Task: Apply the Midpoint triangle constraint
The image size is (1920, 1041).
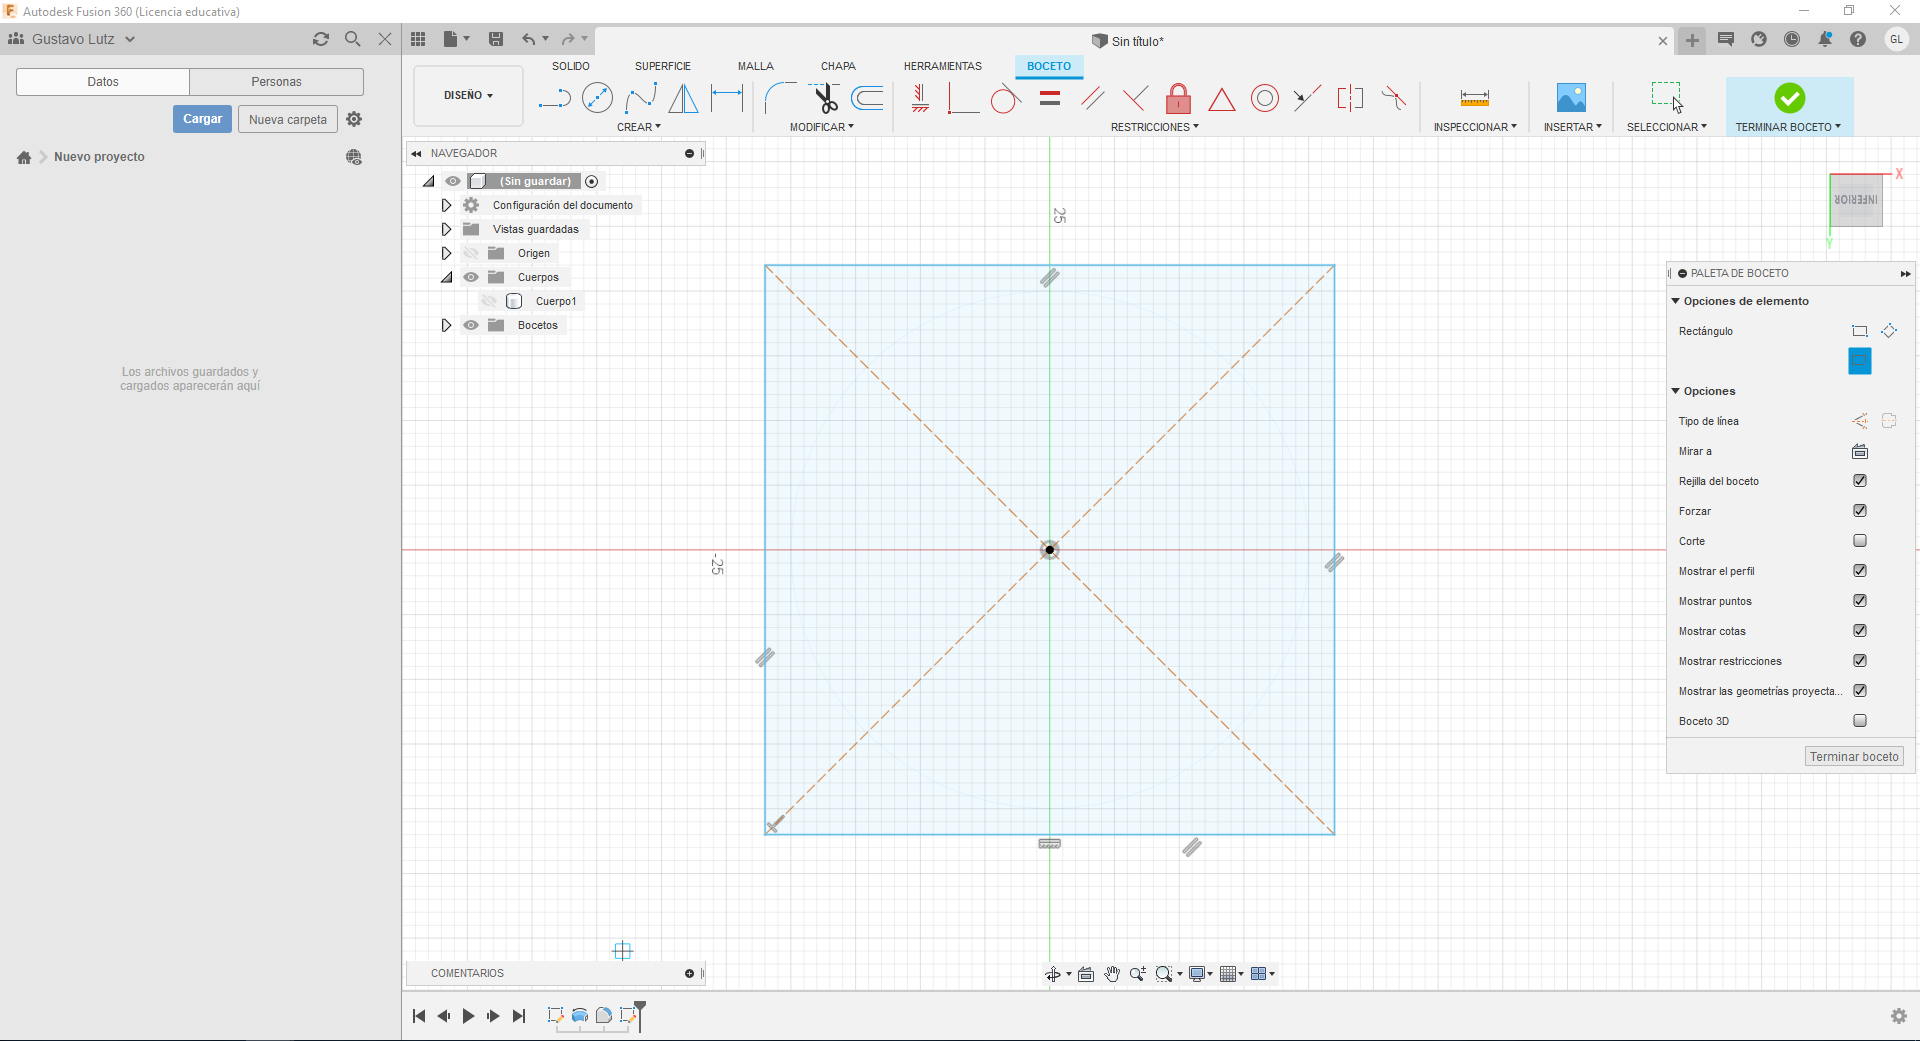Action: click(x=1221, y=99)
